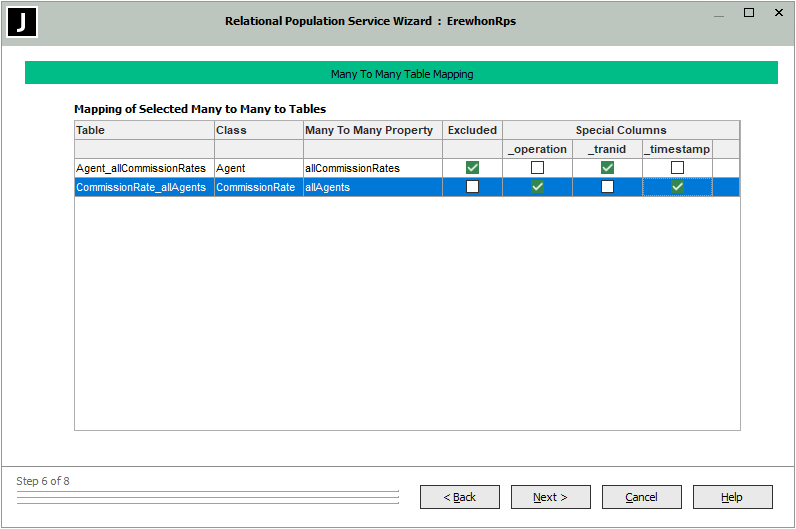Select the CommissionRate_allAgents table cell
The height and width of the screenshot is (529, 796).
point(141,187)
